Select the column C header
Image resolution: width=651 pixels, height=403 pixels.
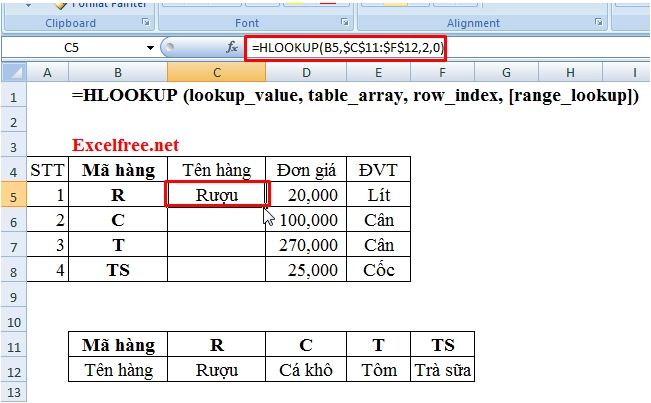point(217,73)
